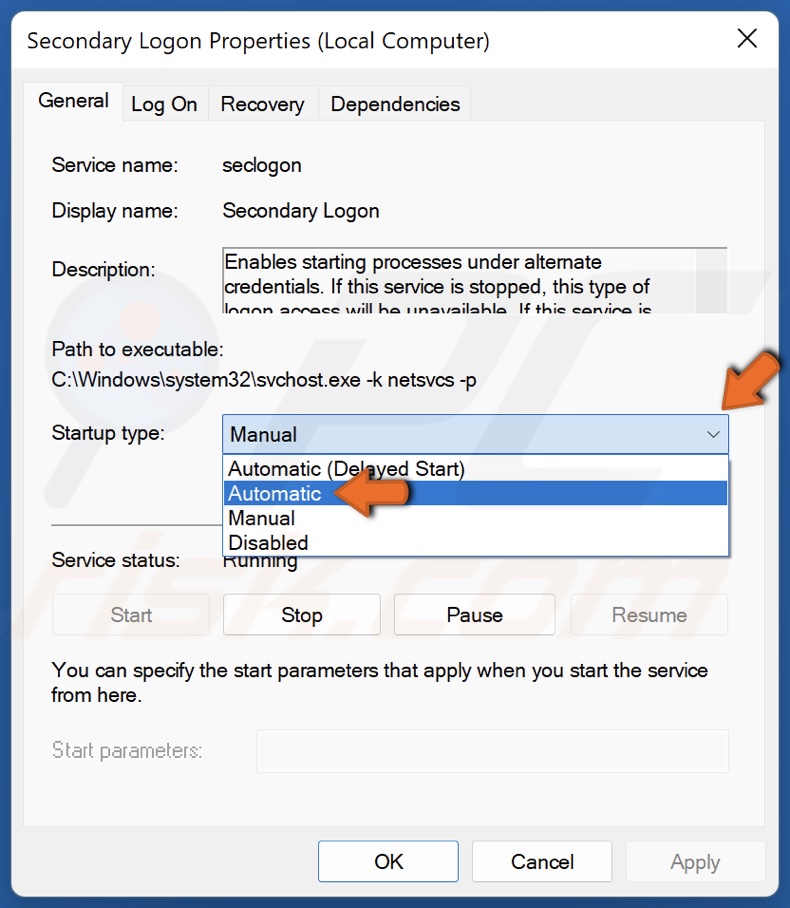Switch to the Log On tab
The height and width of the screenshot is (908, 790).
point(165,103)
